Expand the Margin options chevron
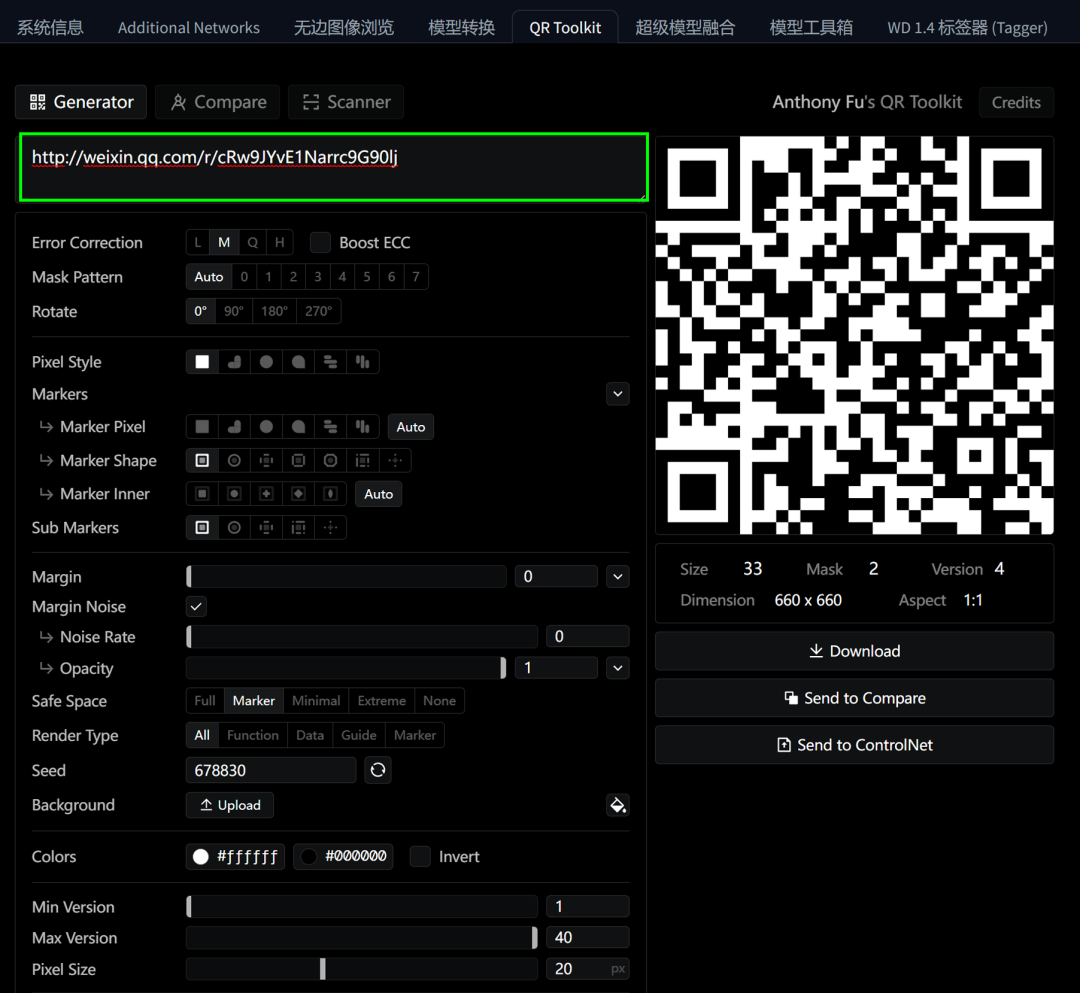Viewport: 1080px width, 993px height. 618,576
